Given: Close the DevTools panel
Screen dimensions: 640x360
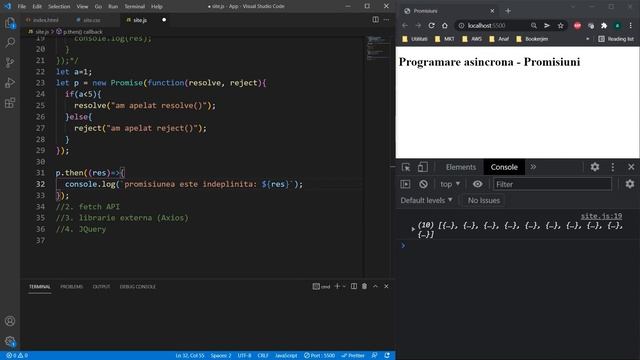Looking at the screenshot, I should pyautogui.click(x=631, y=167).
